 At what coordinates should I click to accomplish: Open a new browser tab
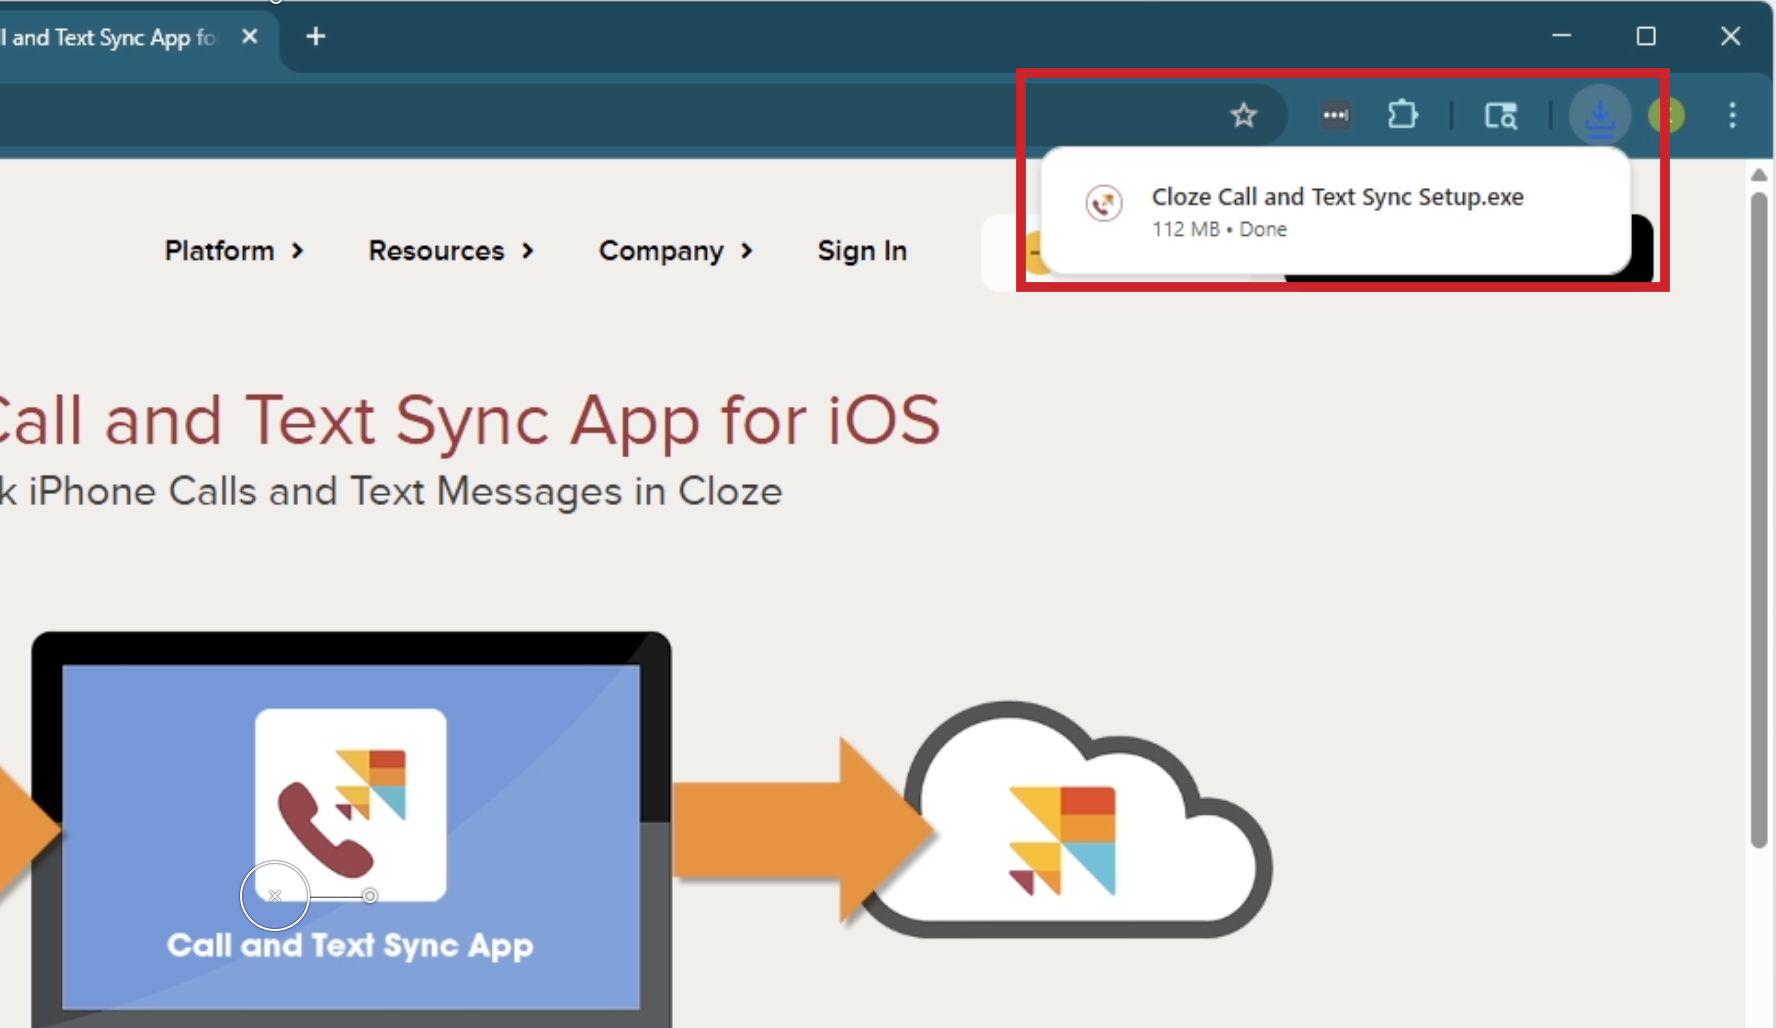pos(316,37)
